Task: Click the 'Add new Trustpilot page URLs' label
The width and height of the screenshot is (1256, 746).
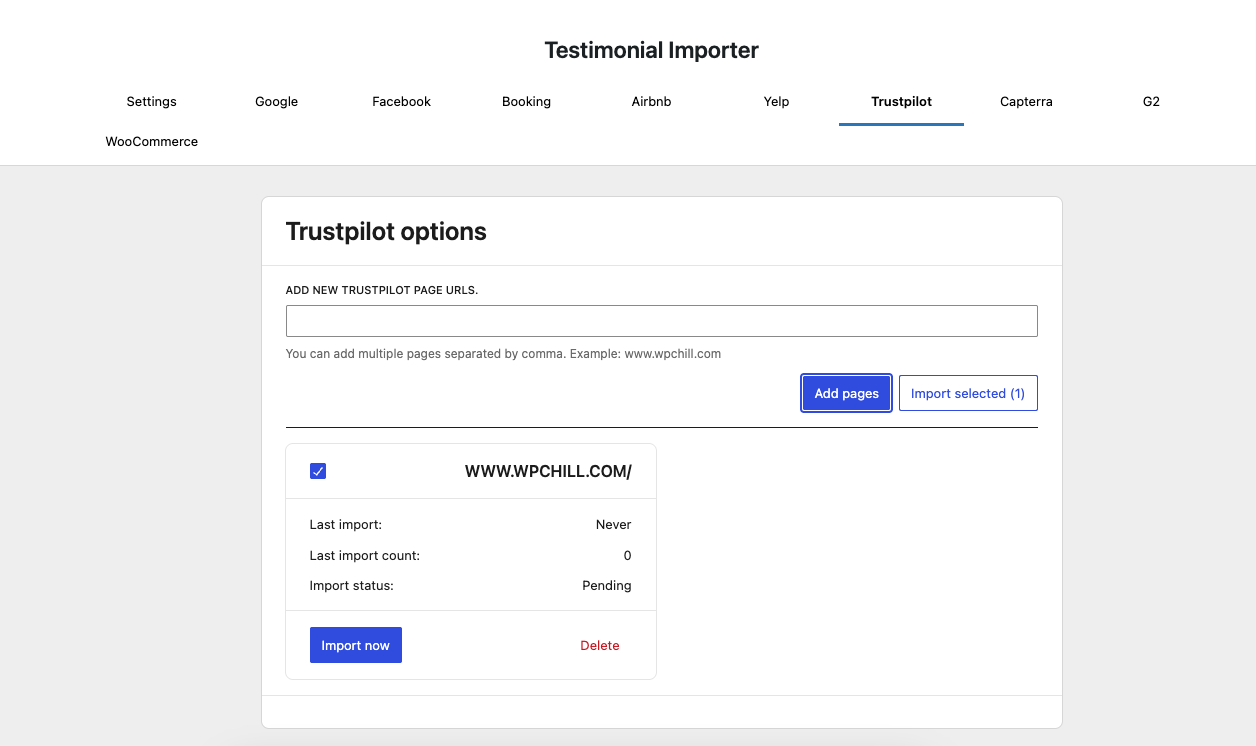Action: click(382, 290)
